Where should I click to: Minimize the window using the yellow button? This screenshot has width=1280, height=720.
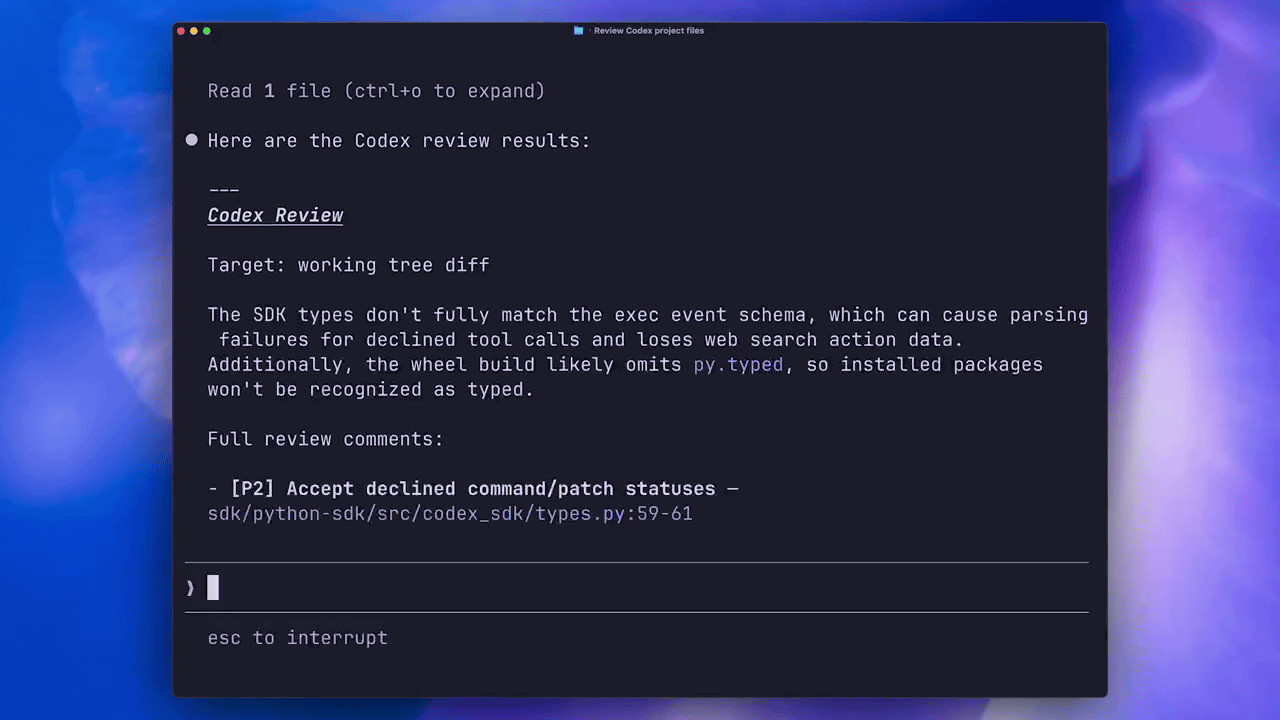click(x=194, y=31)
